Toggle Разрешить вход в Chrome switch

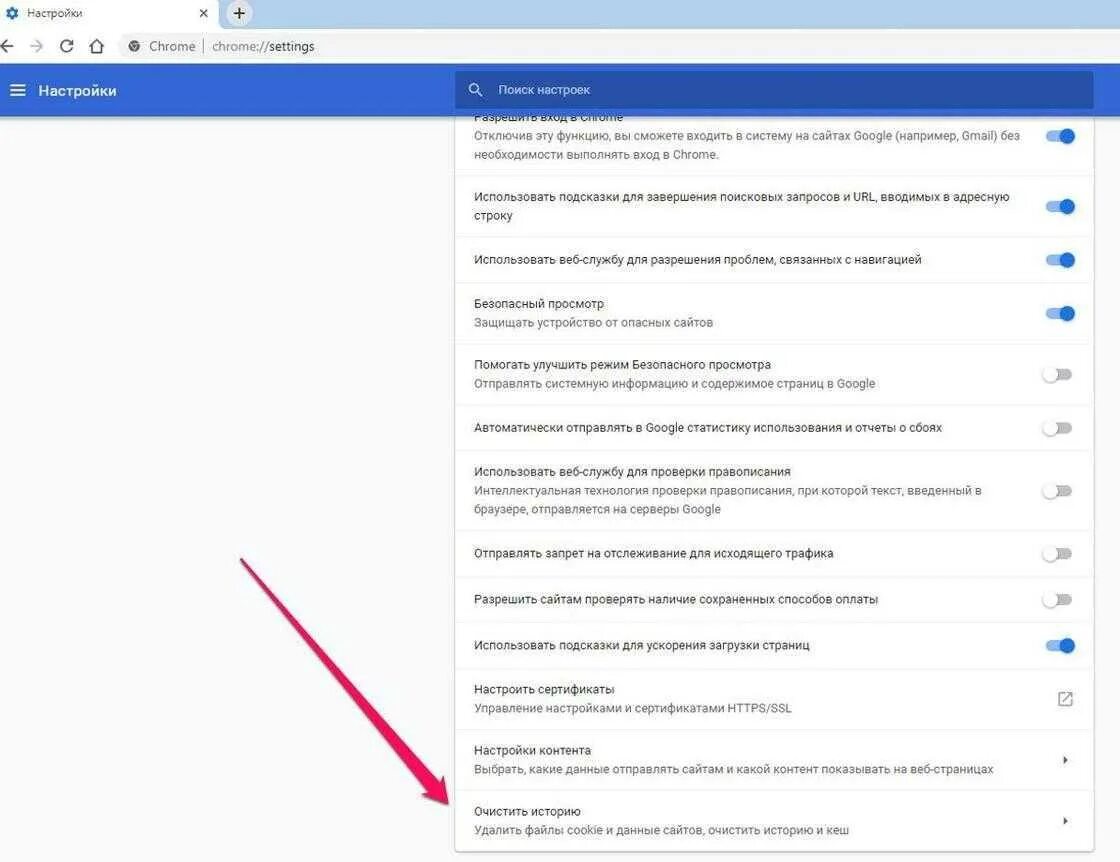[x=1060, y=136]
